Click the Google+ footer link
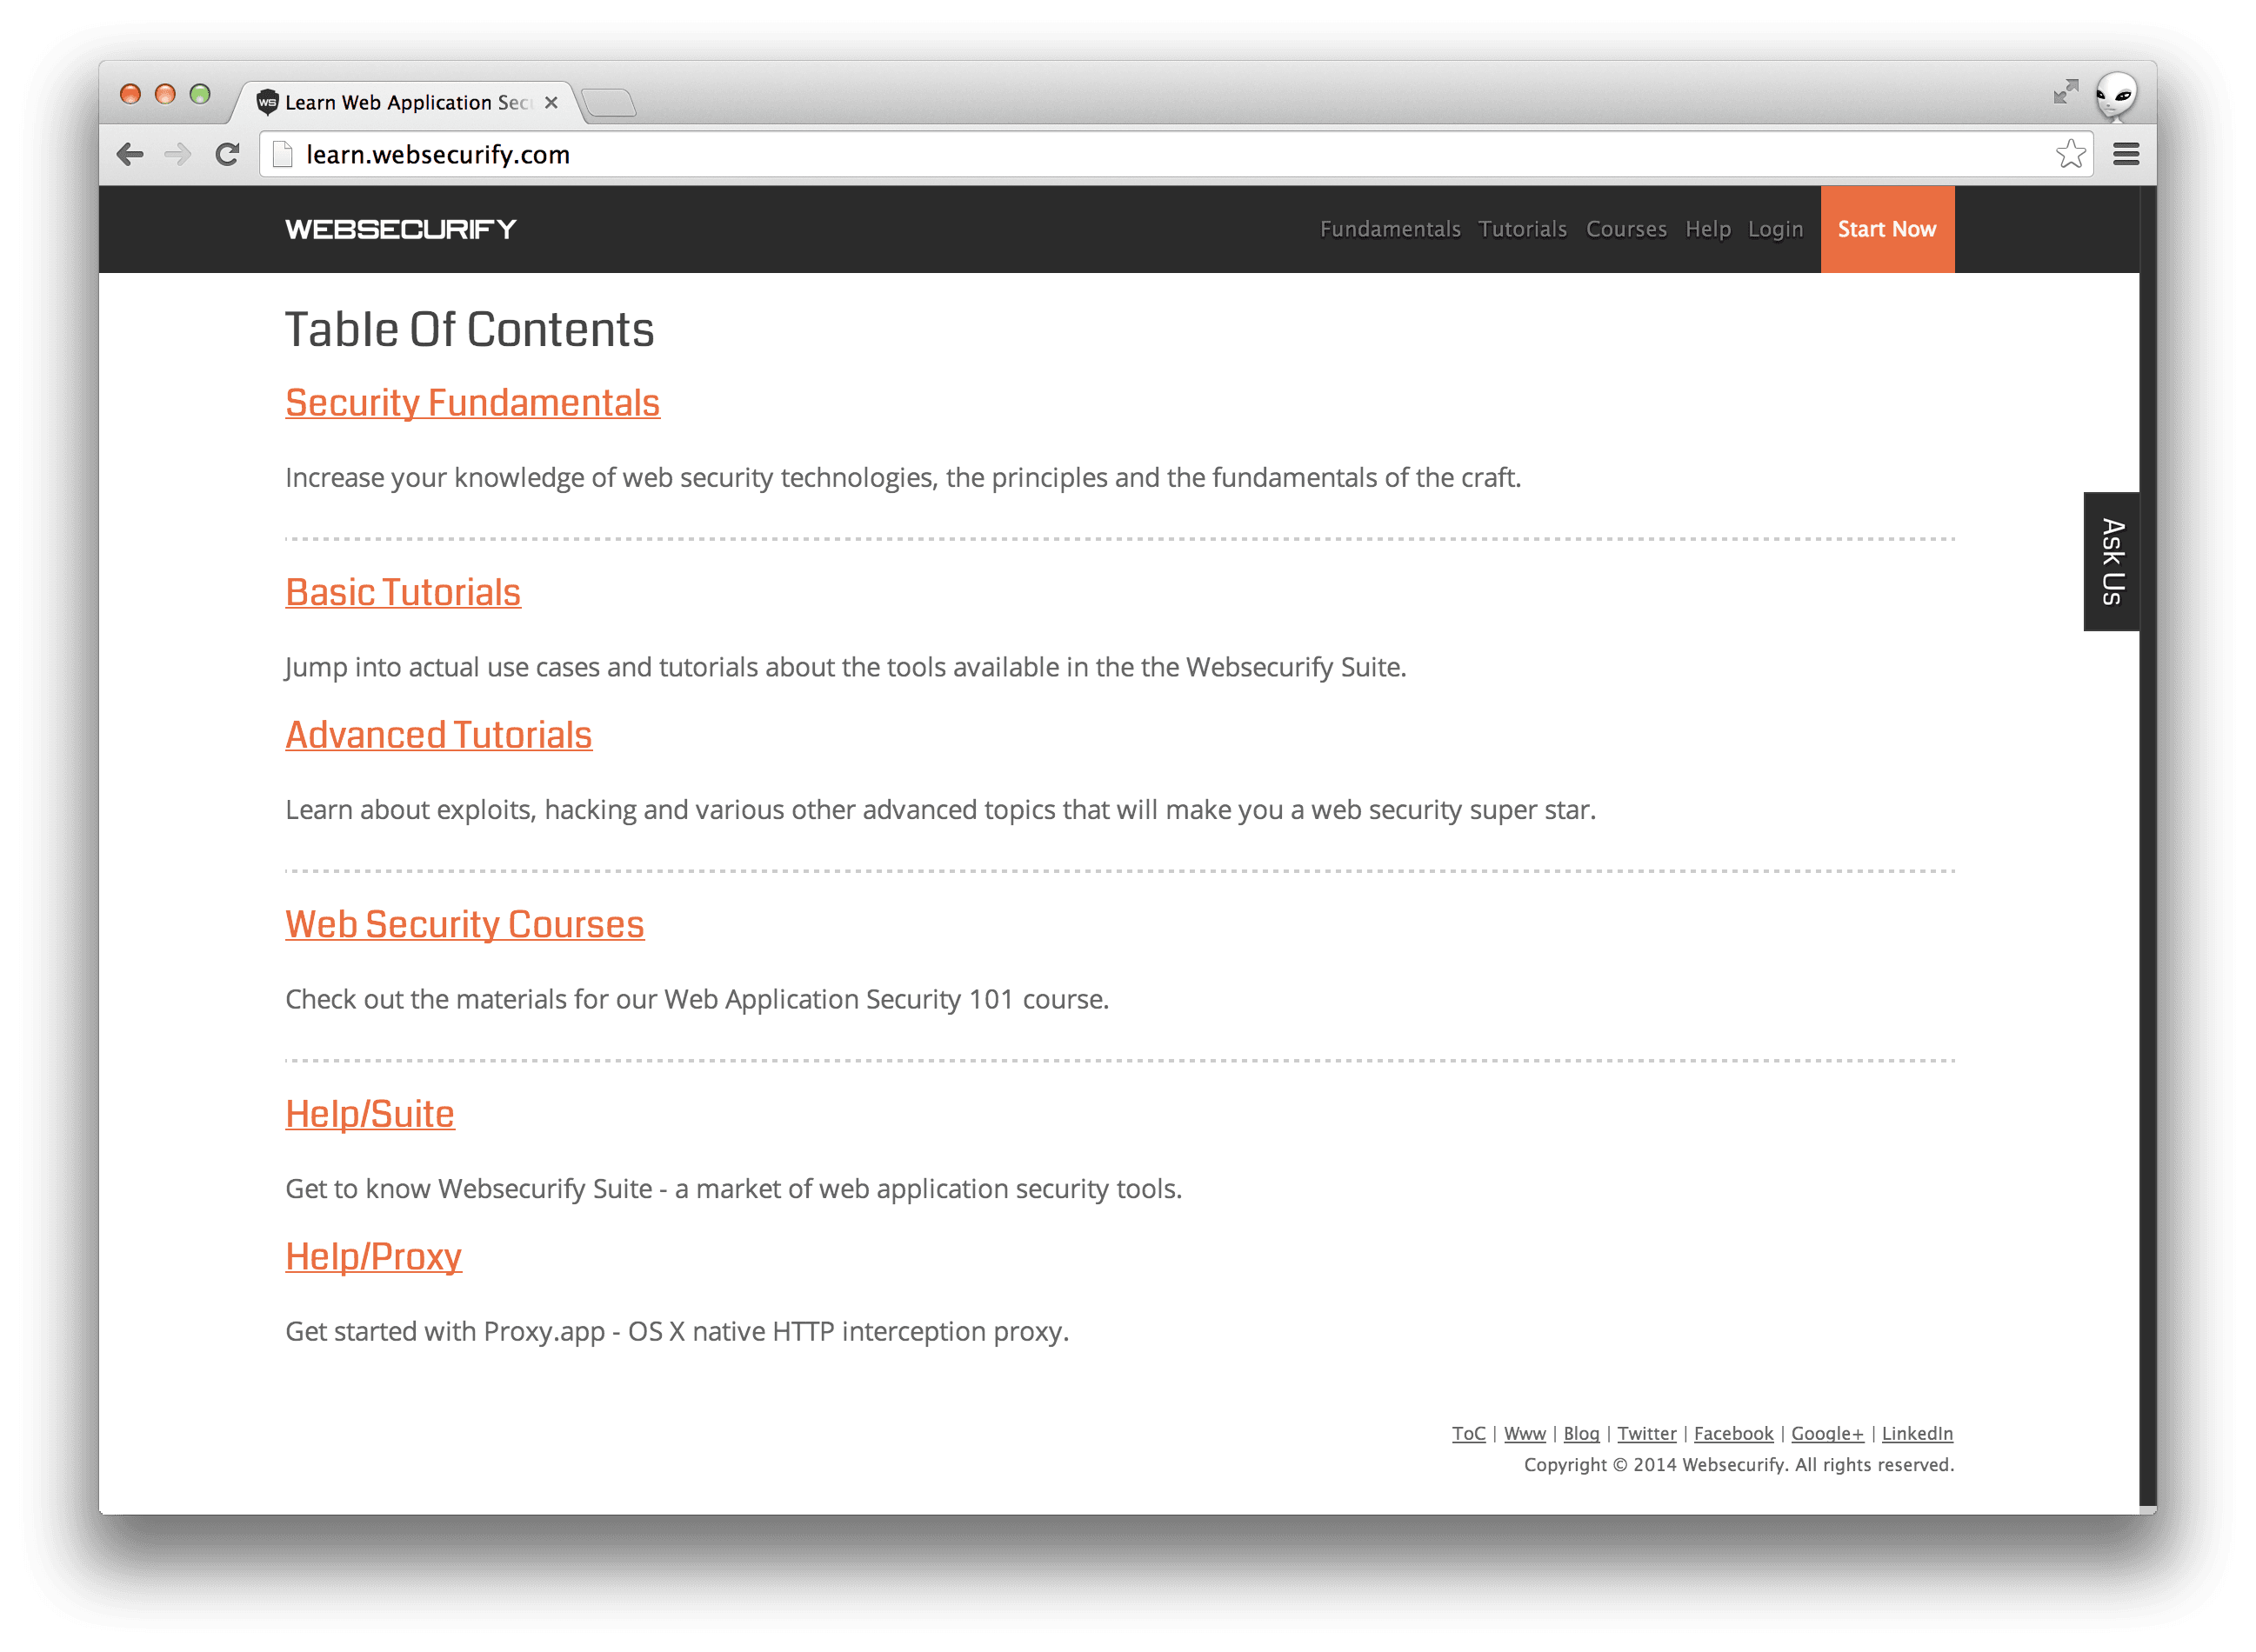The width and height of the screenshot is (2256, 1652). (x=1827, y=1433)
